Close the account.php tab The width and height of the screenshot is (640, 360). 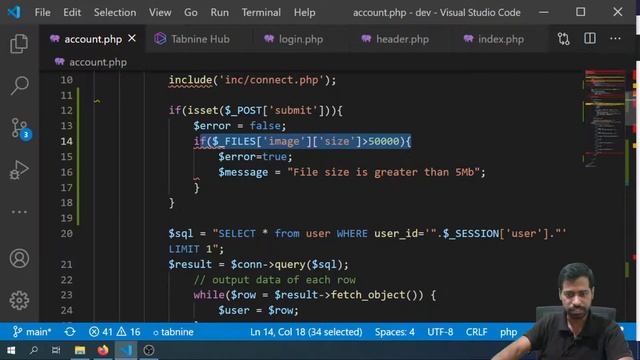132,38
